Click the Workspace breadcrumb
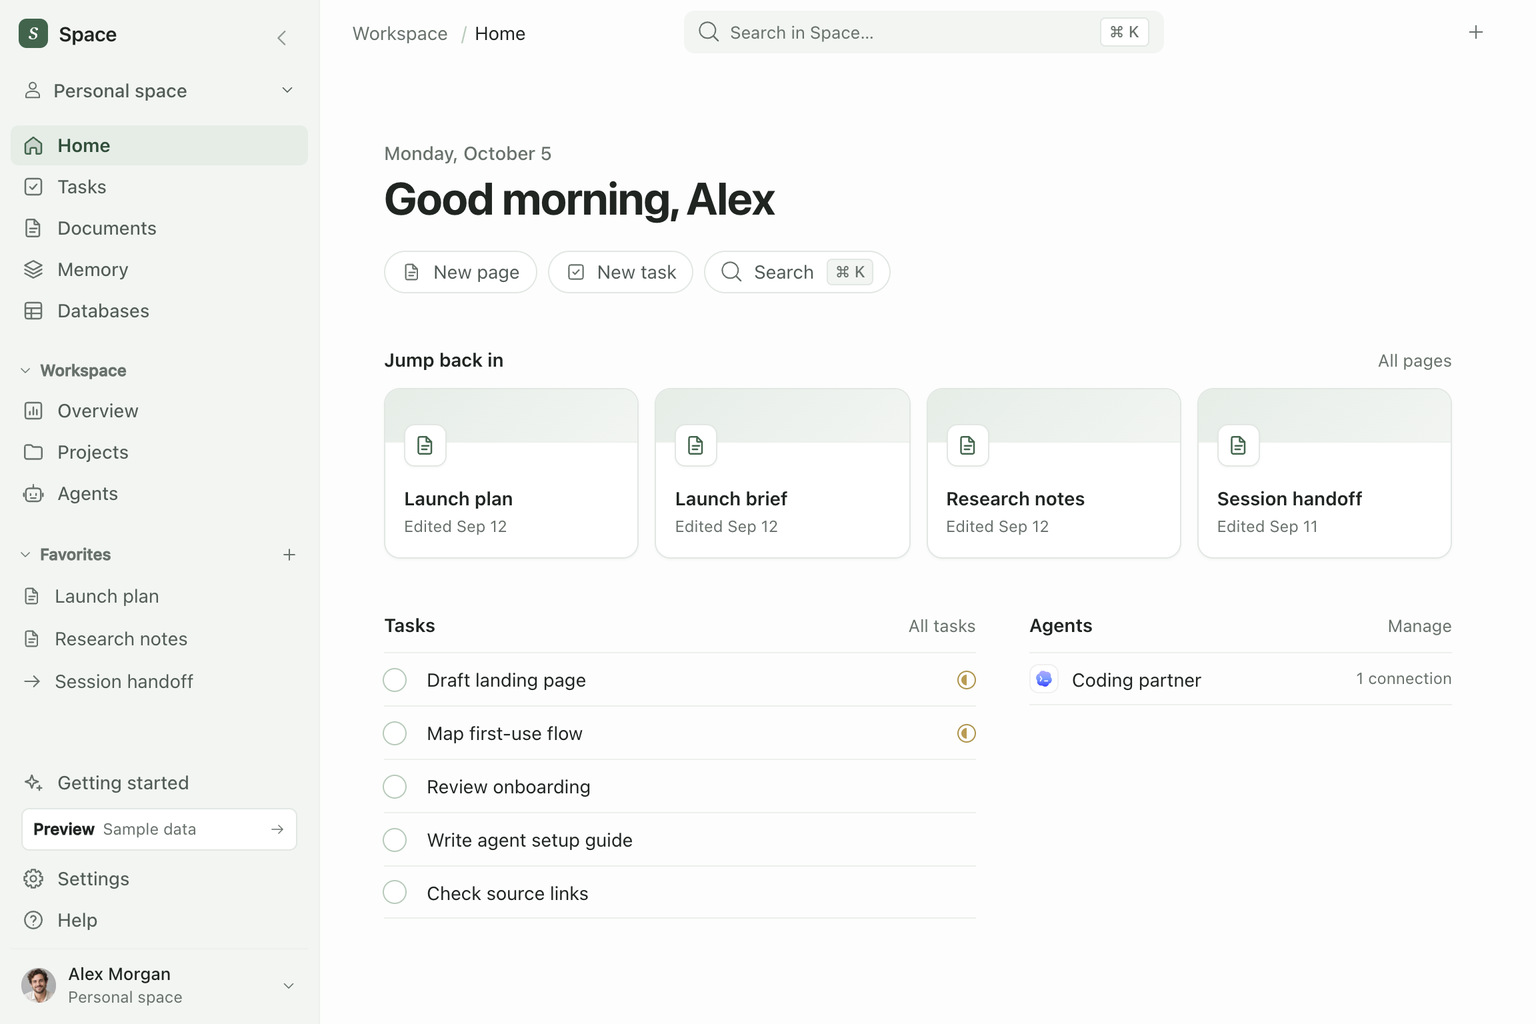The height and width of the screenshot is (1024, 1536). tap(400, 33)
